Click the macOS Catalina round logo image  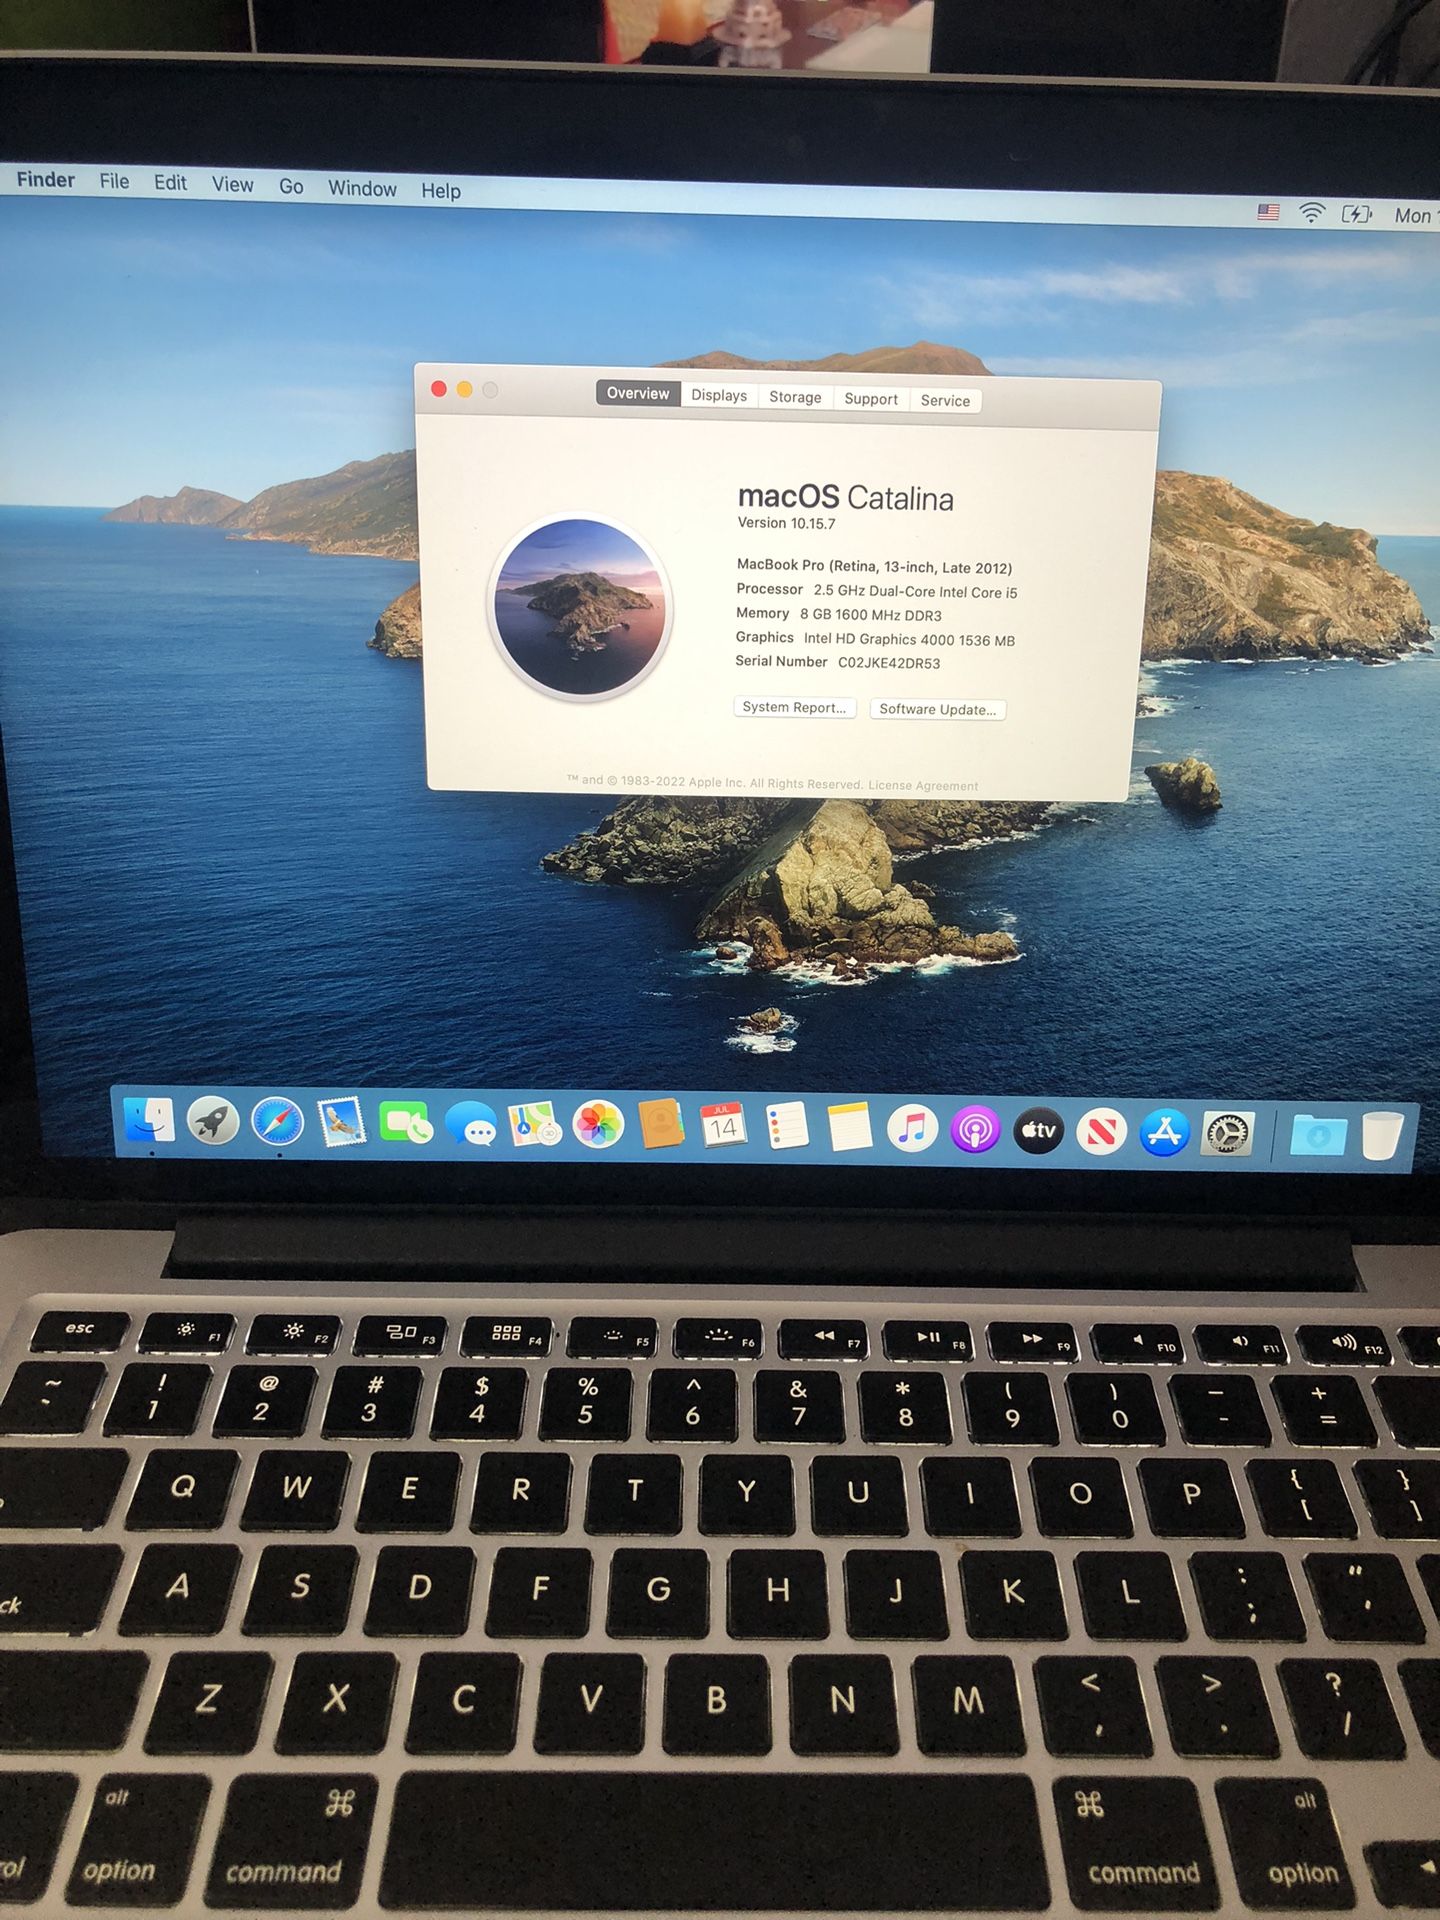[x=580, y=606]
